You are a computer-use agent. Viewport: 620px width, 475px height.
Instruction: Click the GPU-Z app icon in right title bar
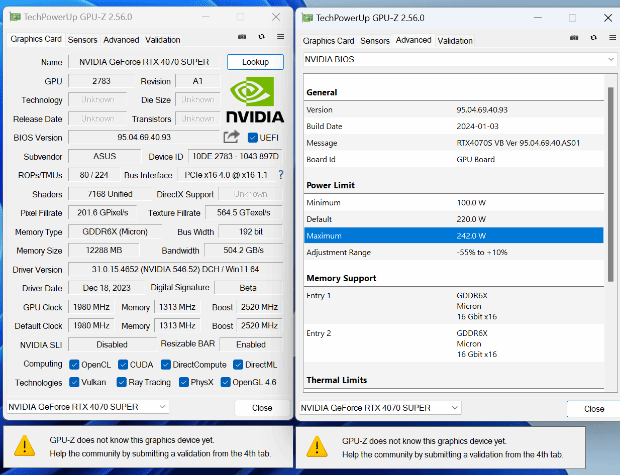(x=307, y=18)
